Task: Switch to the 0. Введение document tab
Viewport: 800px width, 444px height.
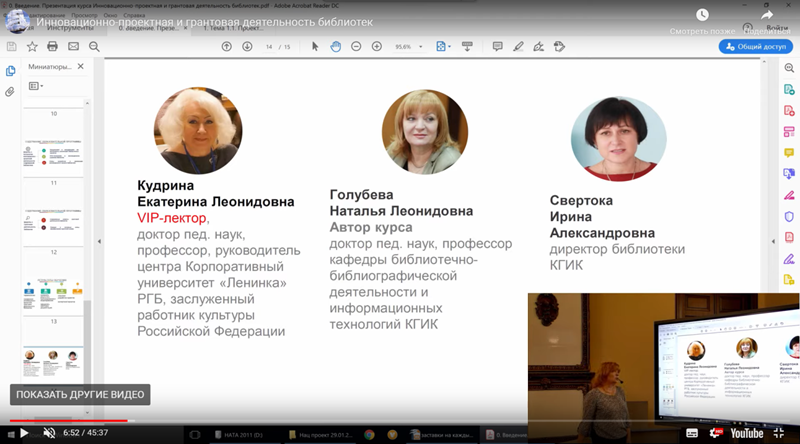Action: pos(149,29)
